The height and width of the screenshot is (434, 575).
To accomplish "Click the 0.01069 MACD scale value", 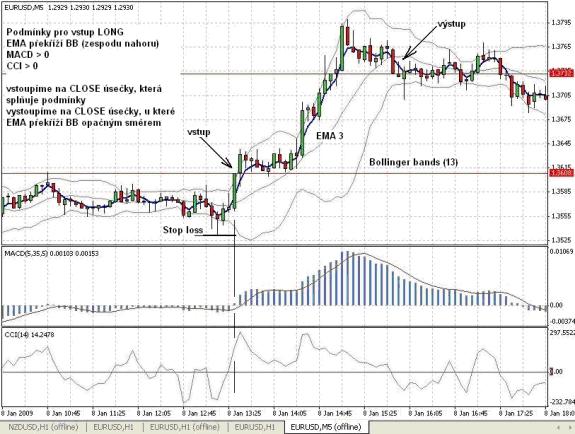I will coord(561,251).
